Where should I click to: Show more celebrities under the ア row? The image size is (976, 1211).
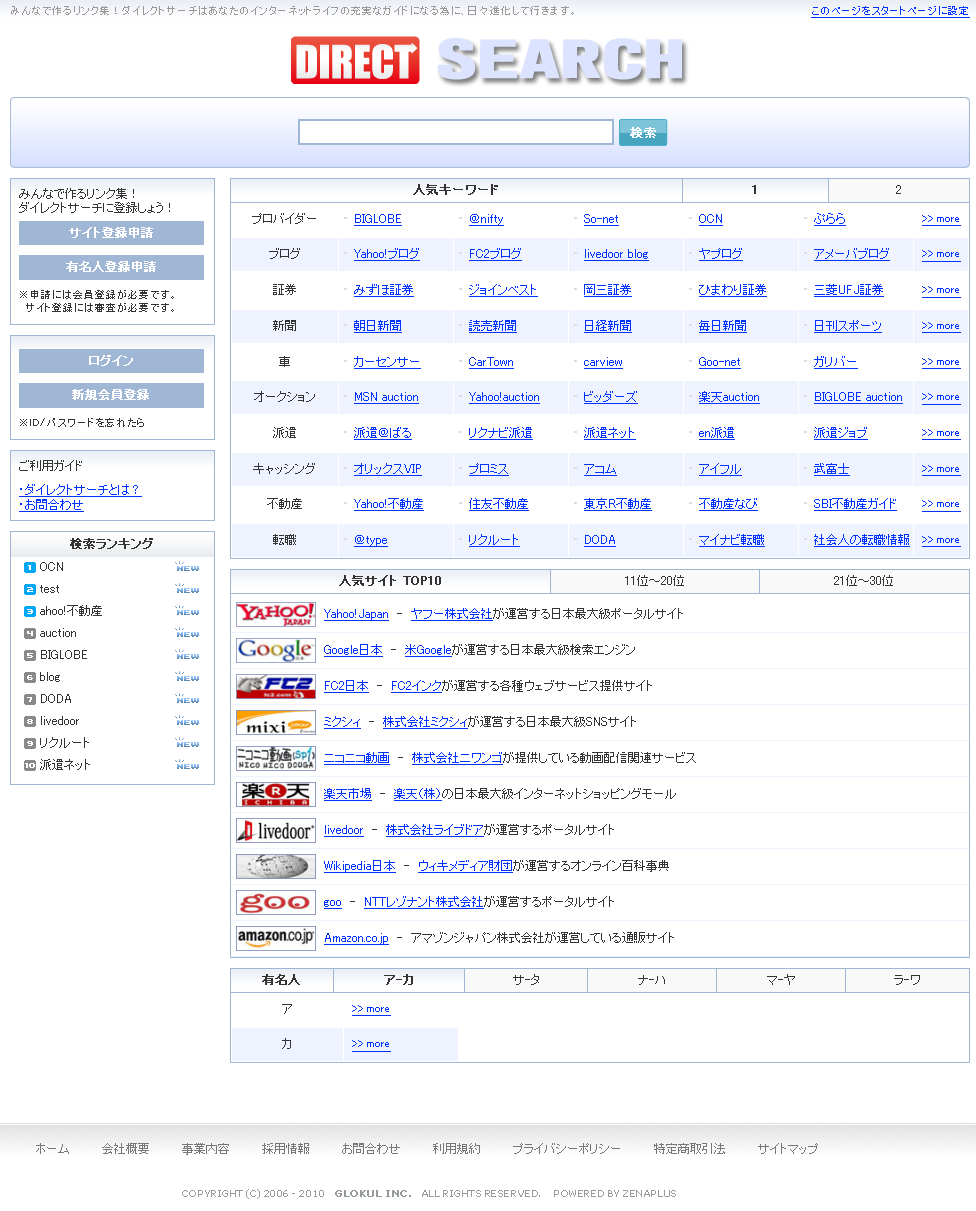point(370,1009)
